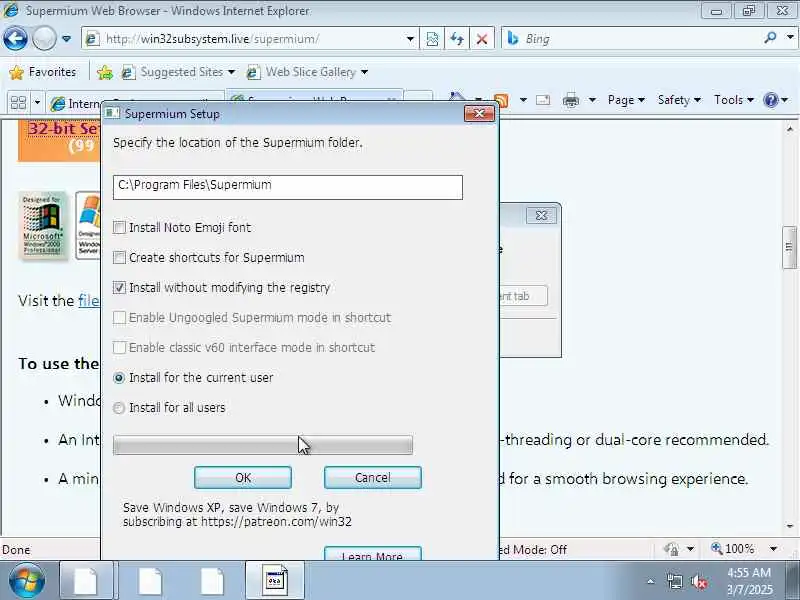The image size is (800, 600).
Task: Click the setup progress bar
Action: click(263, 445)
